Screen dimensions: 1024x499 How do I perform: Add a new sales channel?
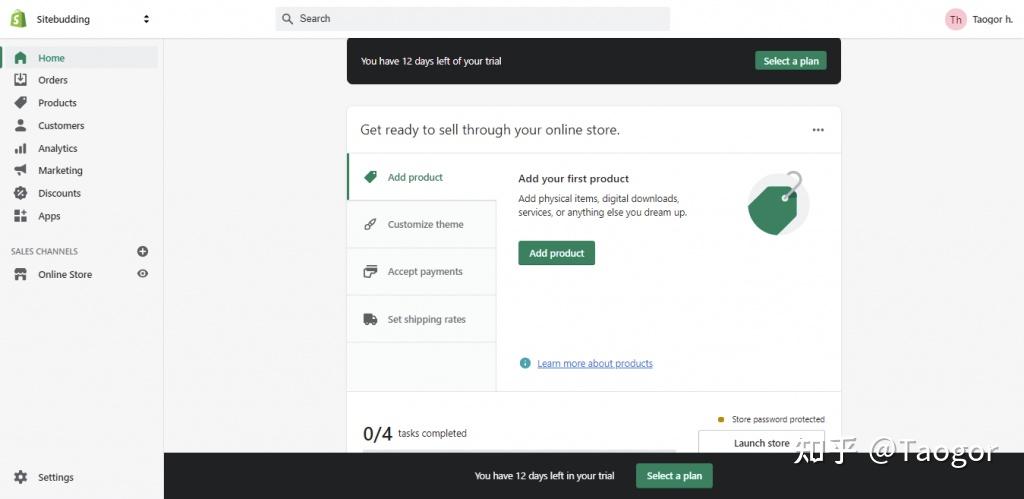142,251
